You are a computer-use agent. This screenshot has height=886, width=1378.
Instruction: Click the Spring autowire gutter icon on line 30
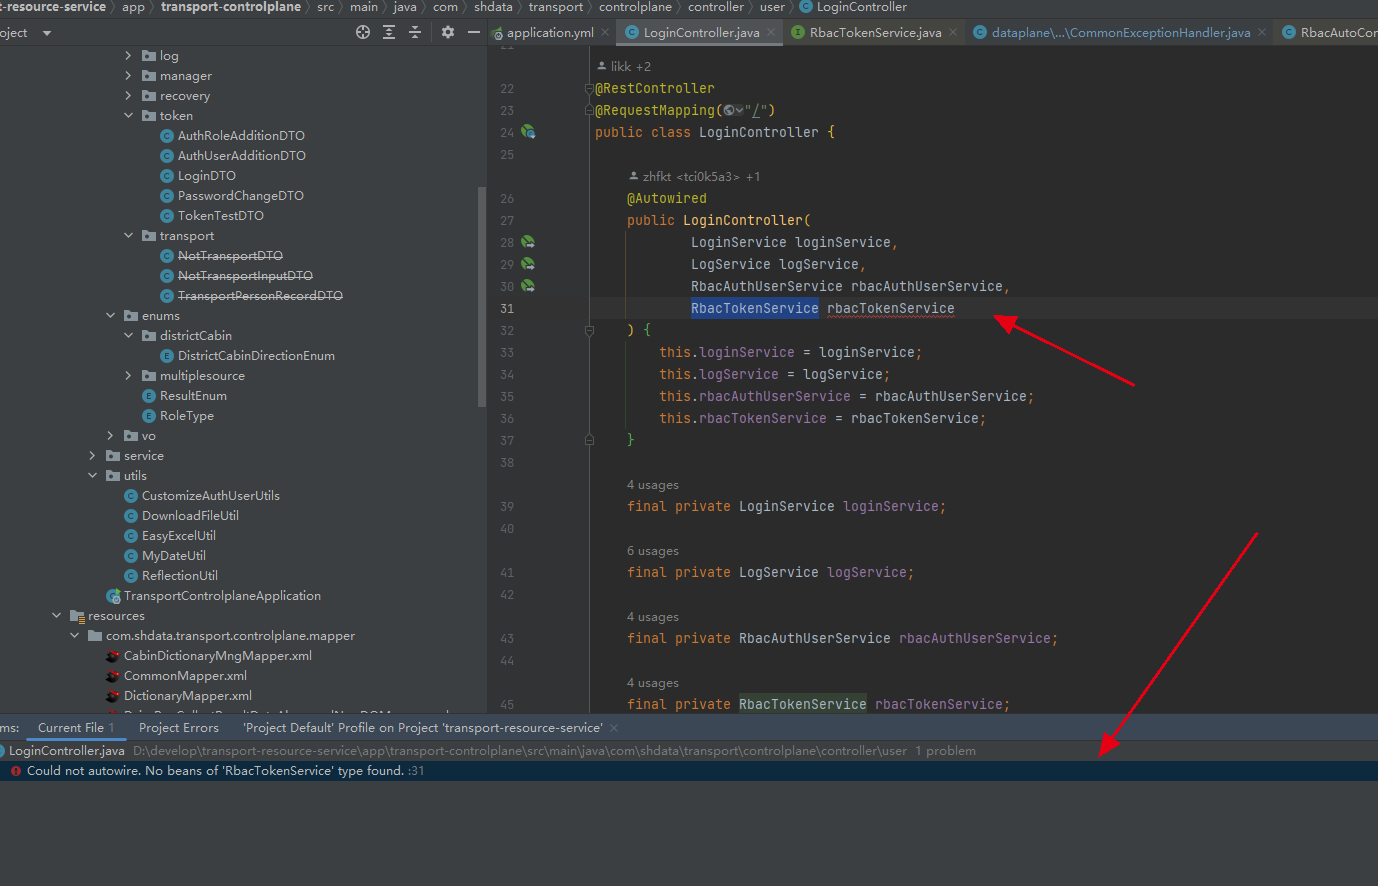529,286
